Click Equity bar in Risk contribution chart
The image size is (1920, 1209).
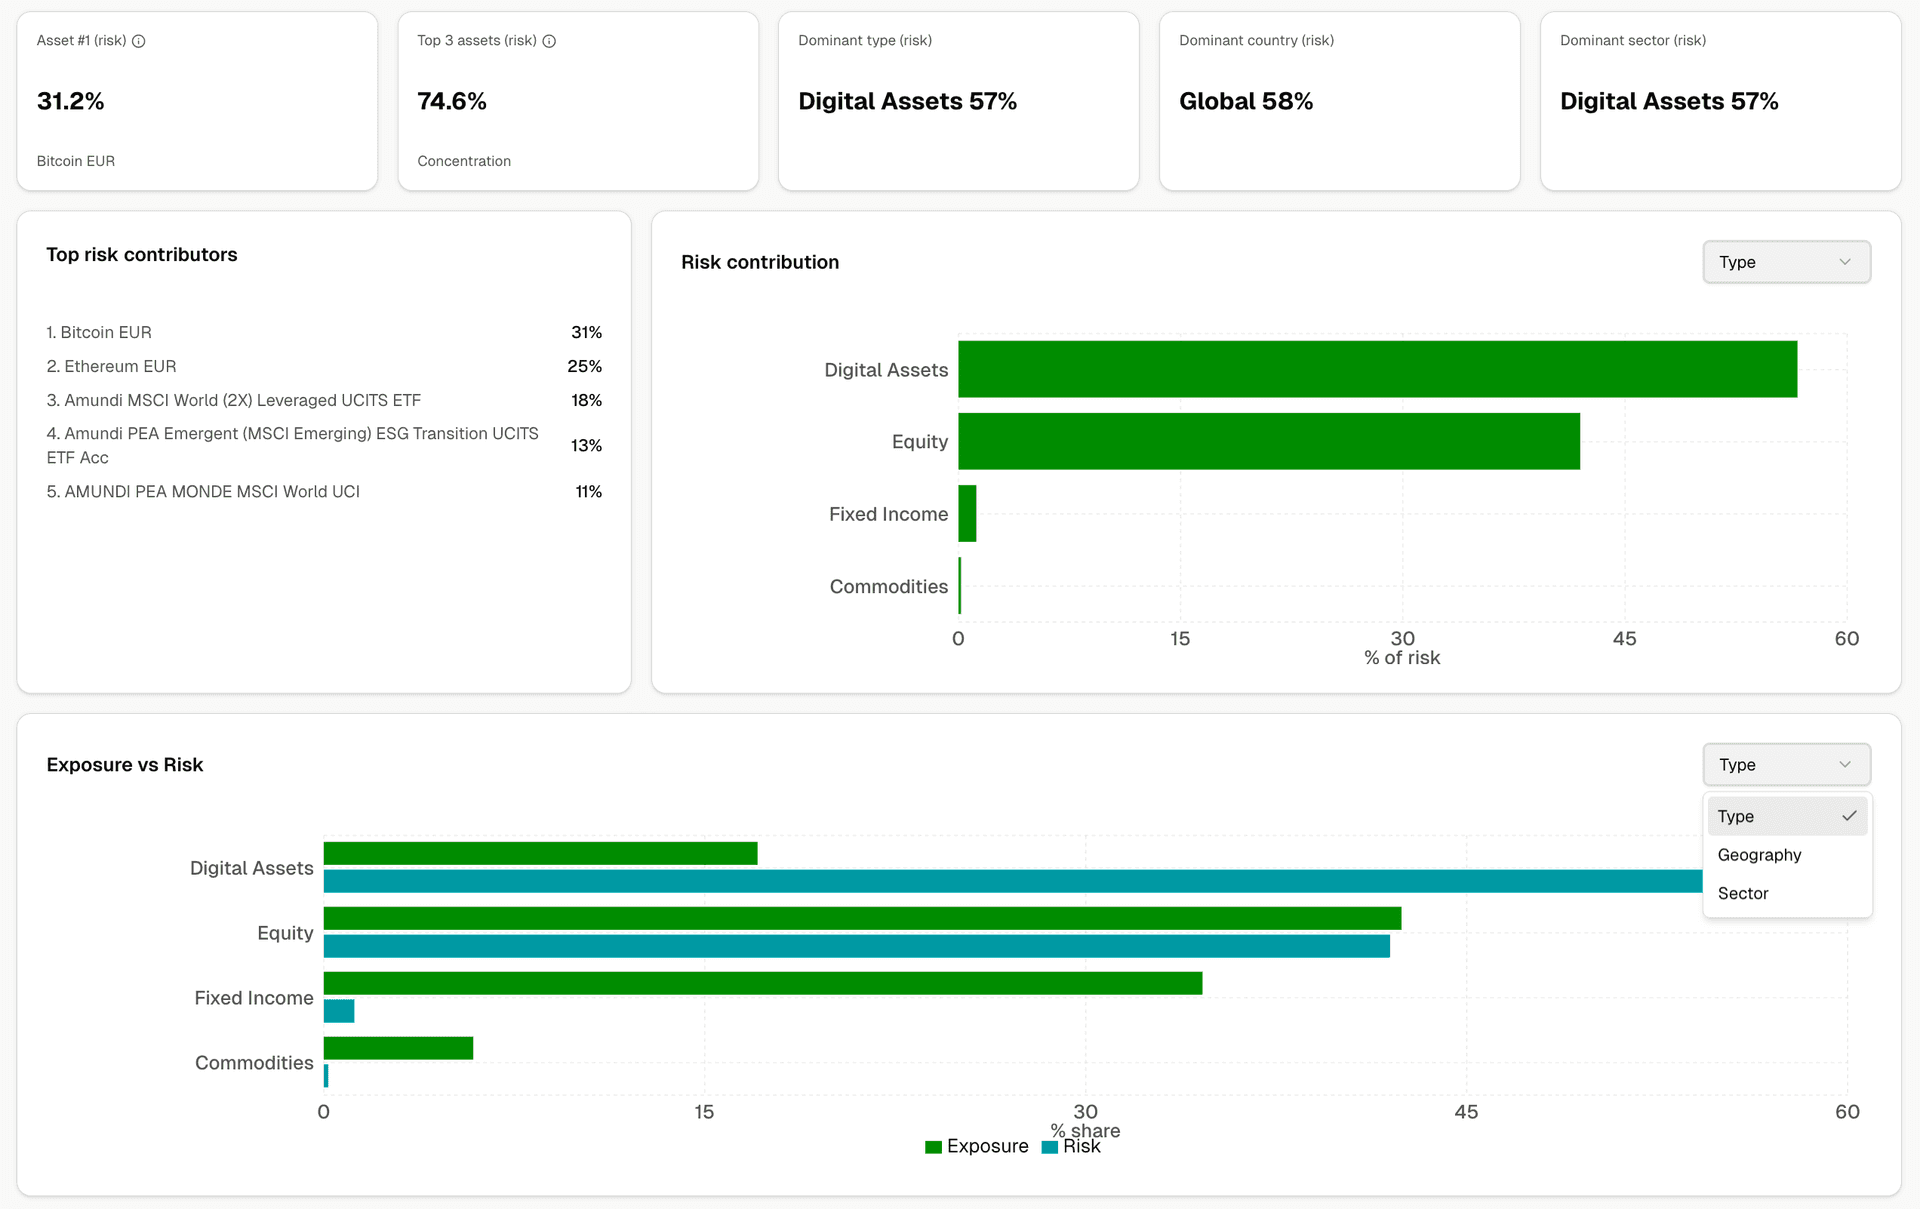[x=1268, y=441]
